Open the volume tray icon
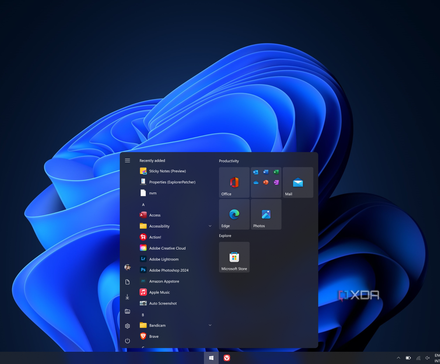The height and width of the screenshot is (364, 440). (x=427, y=358)
